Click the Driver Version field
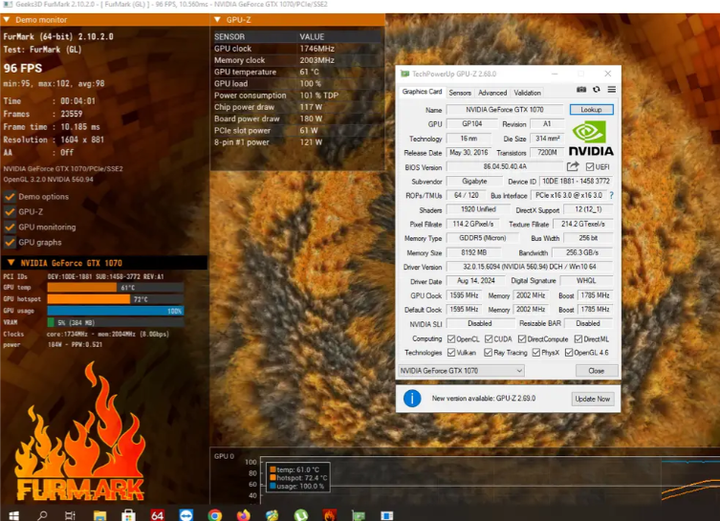 click(529, 267)
